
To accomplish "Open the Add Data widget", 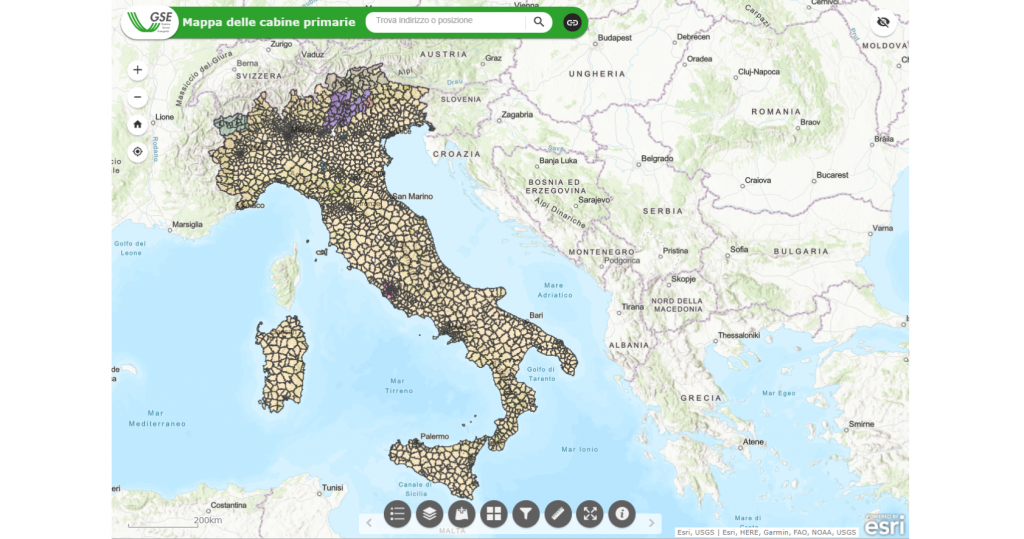I will point(462,514).
